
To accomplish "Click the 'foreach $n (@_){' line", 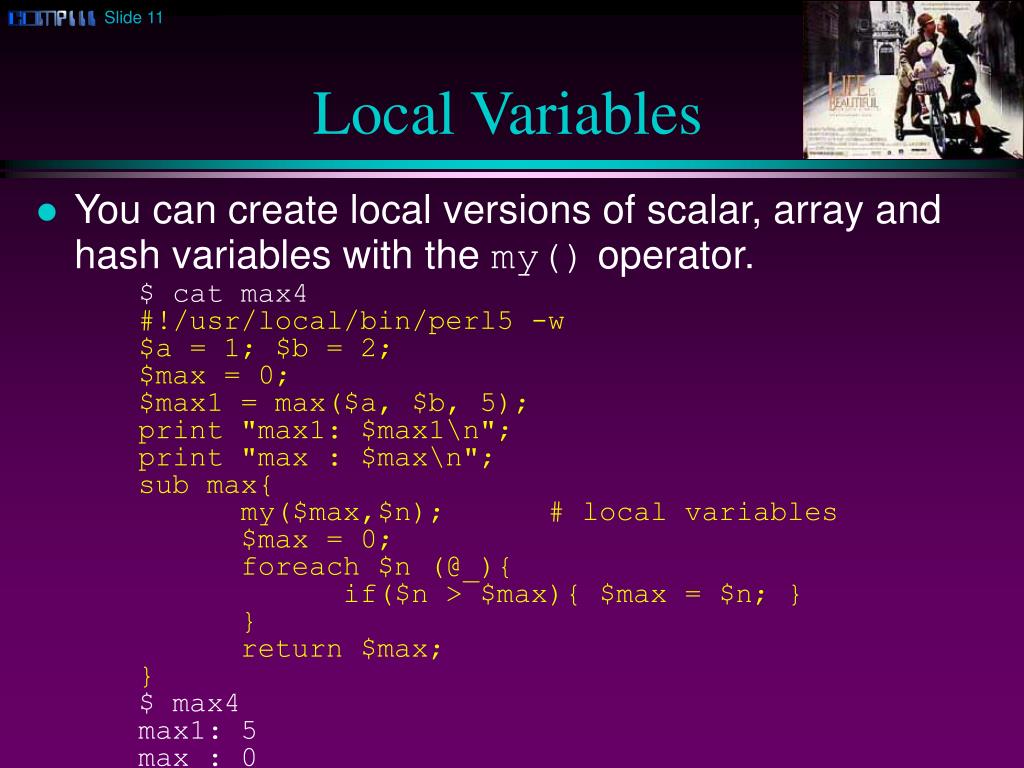I will coord(376,567).
